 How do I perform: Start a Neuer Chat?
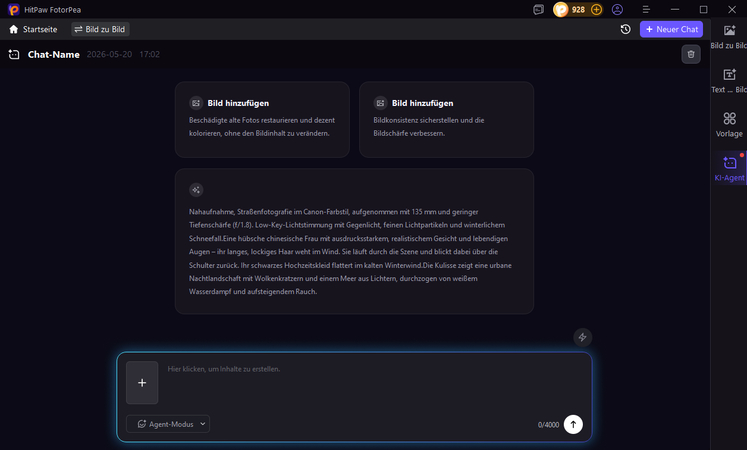tap(671, 30)
